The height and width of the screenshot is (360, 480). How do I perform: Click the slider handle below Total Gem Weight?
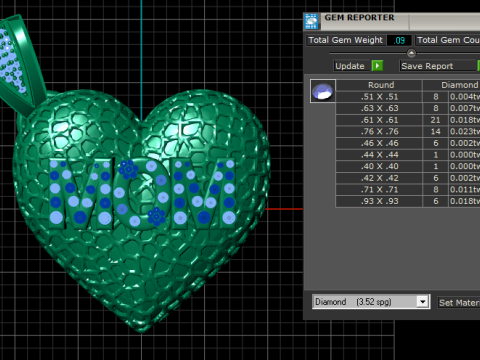click(411, 53)
